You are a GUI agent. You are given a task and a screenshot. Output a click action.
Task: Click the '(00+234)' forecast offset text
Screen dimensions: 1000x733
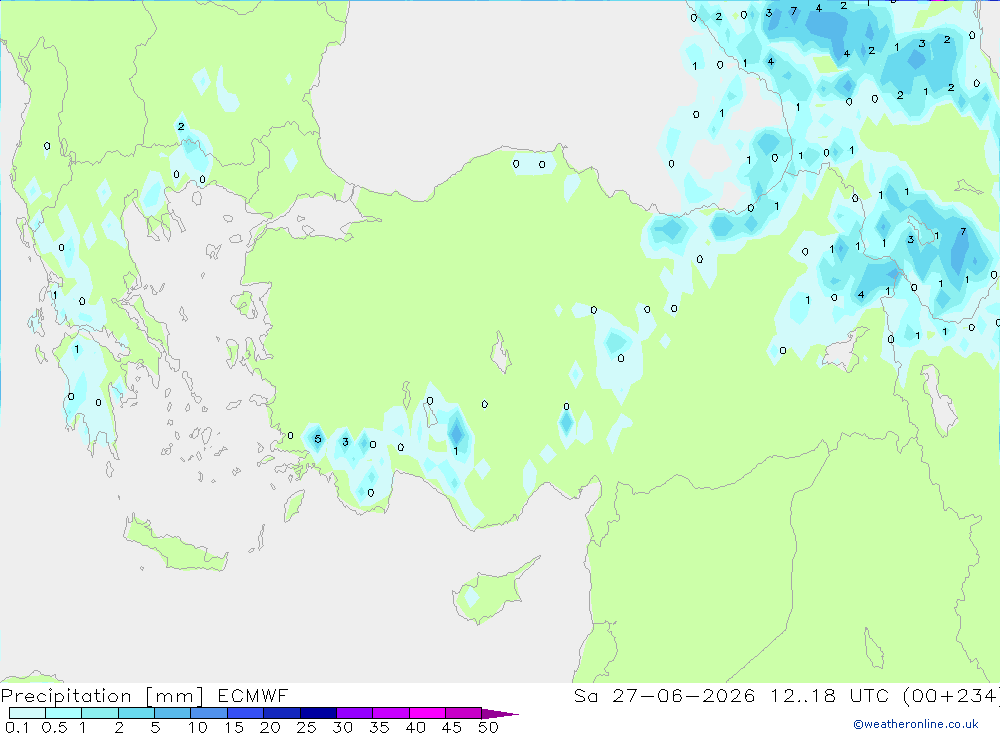951,695
